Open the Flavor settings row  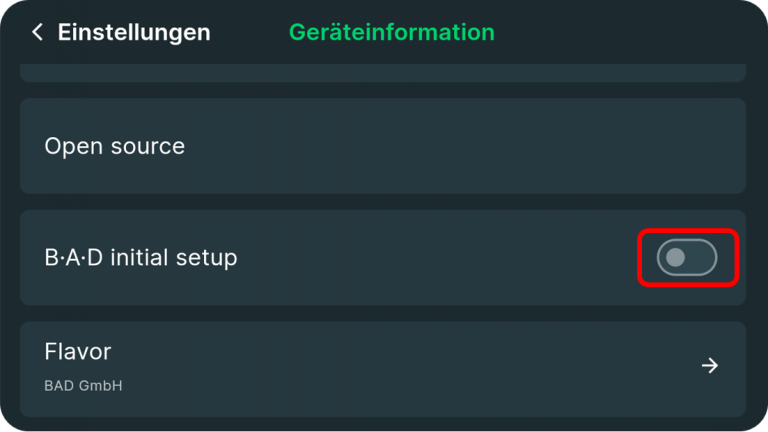tap(382, 368)
